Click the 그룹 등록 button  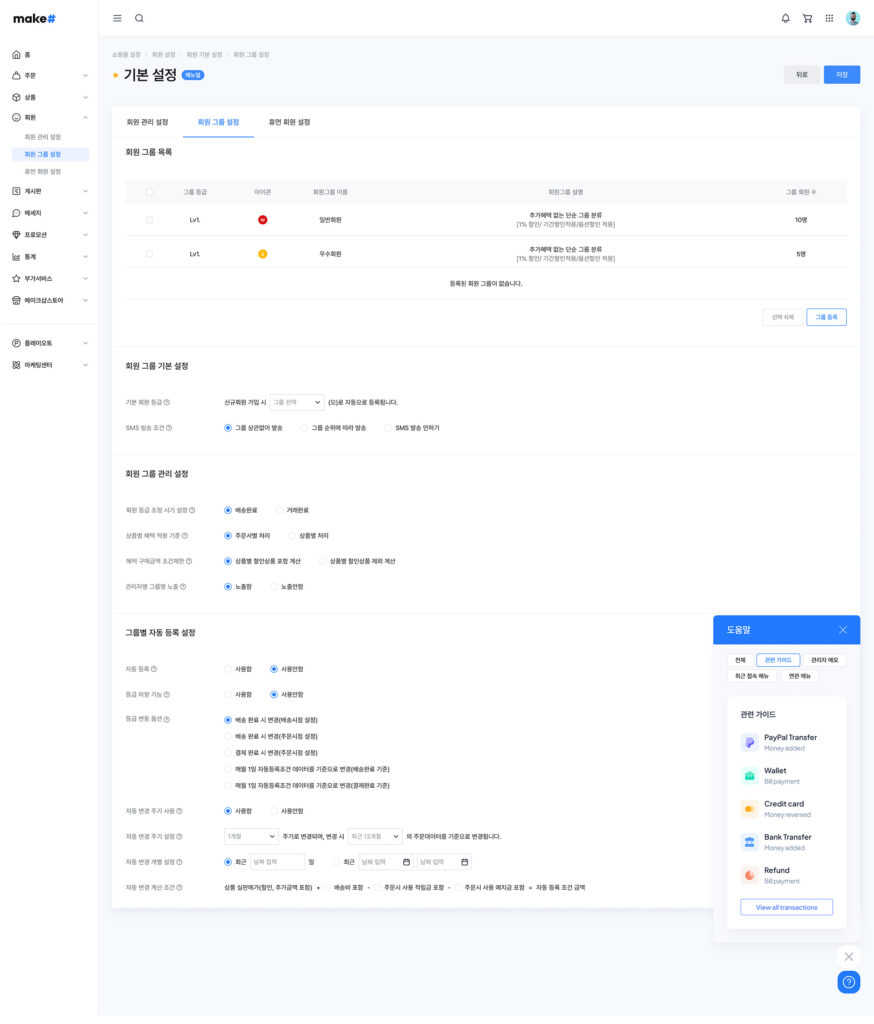[826, 317]
